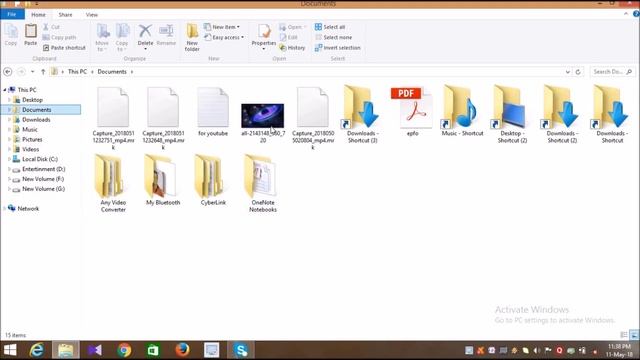The image size is (640, 360).
Task: Select Desktop in the navigation pane
Action: pos(32,100)
